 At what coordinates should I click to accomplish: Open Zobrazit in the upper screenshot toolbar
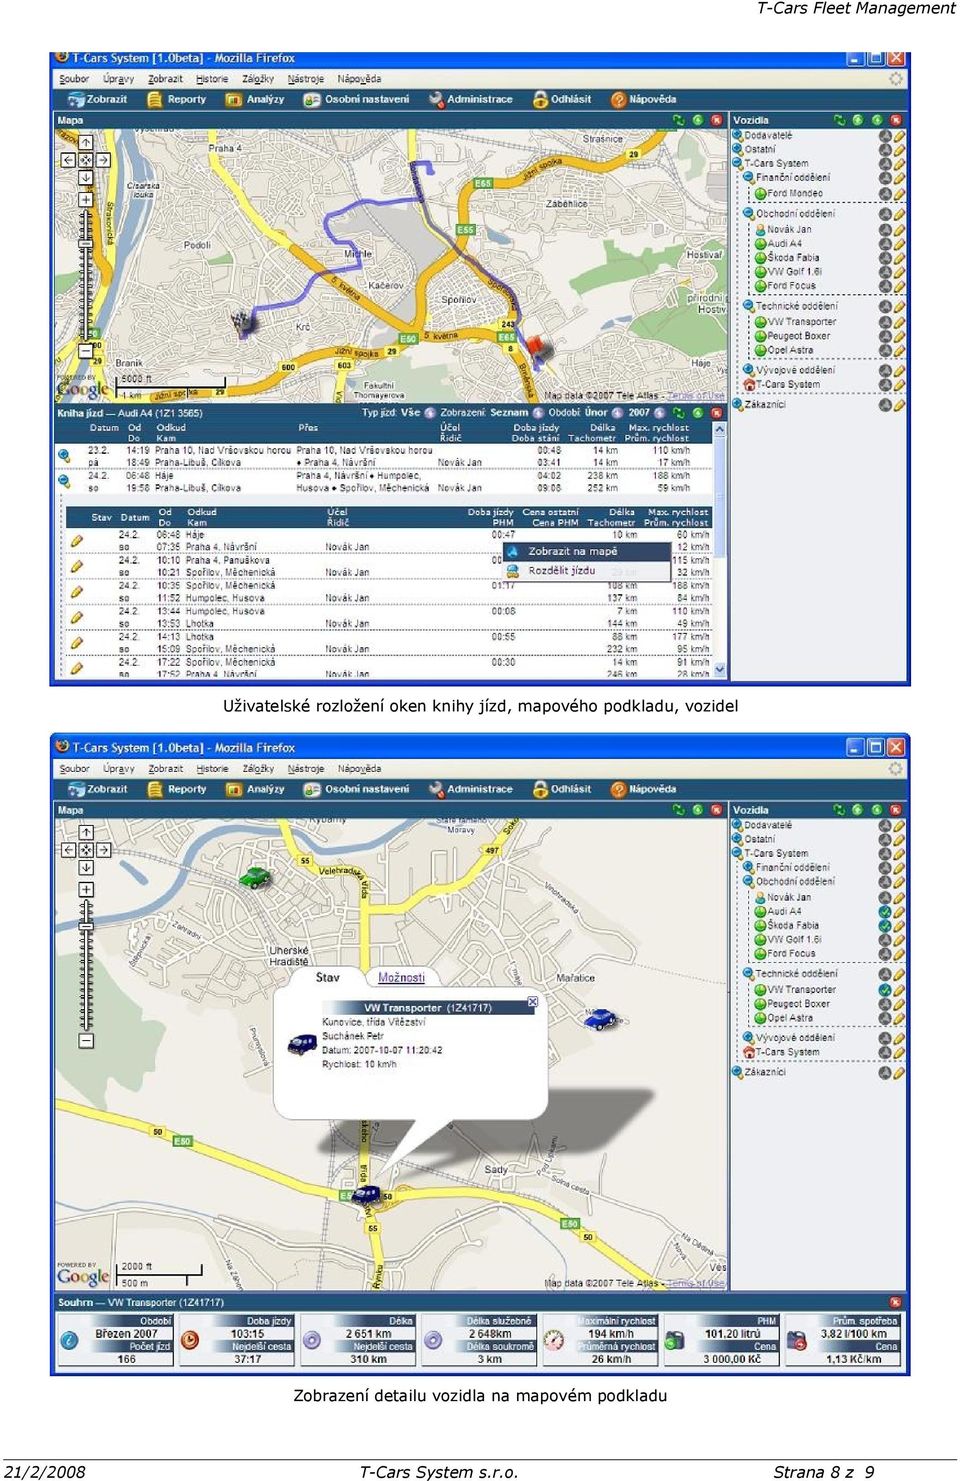(97, 99)
